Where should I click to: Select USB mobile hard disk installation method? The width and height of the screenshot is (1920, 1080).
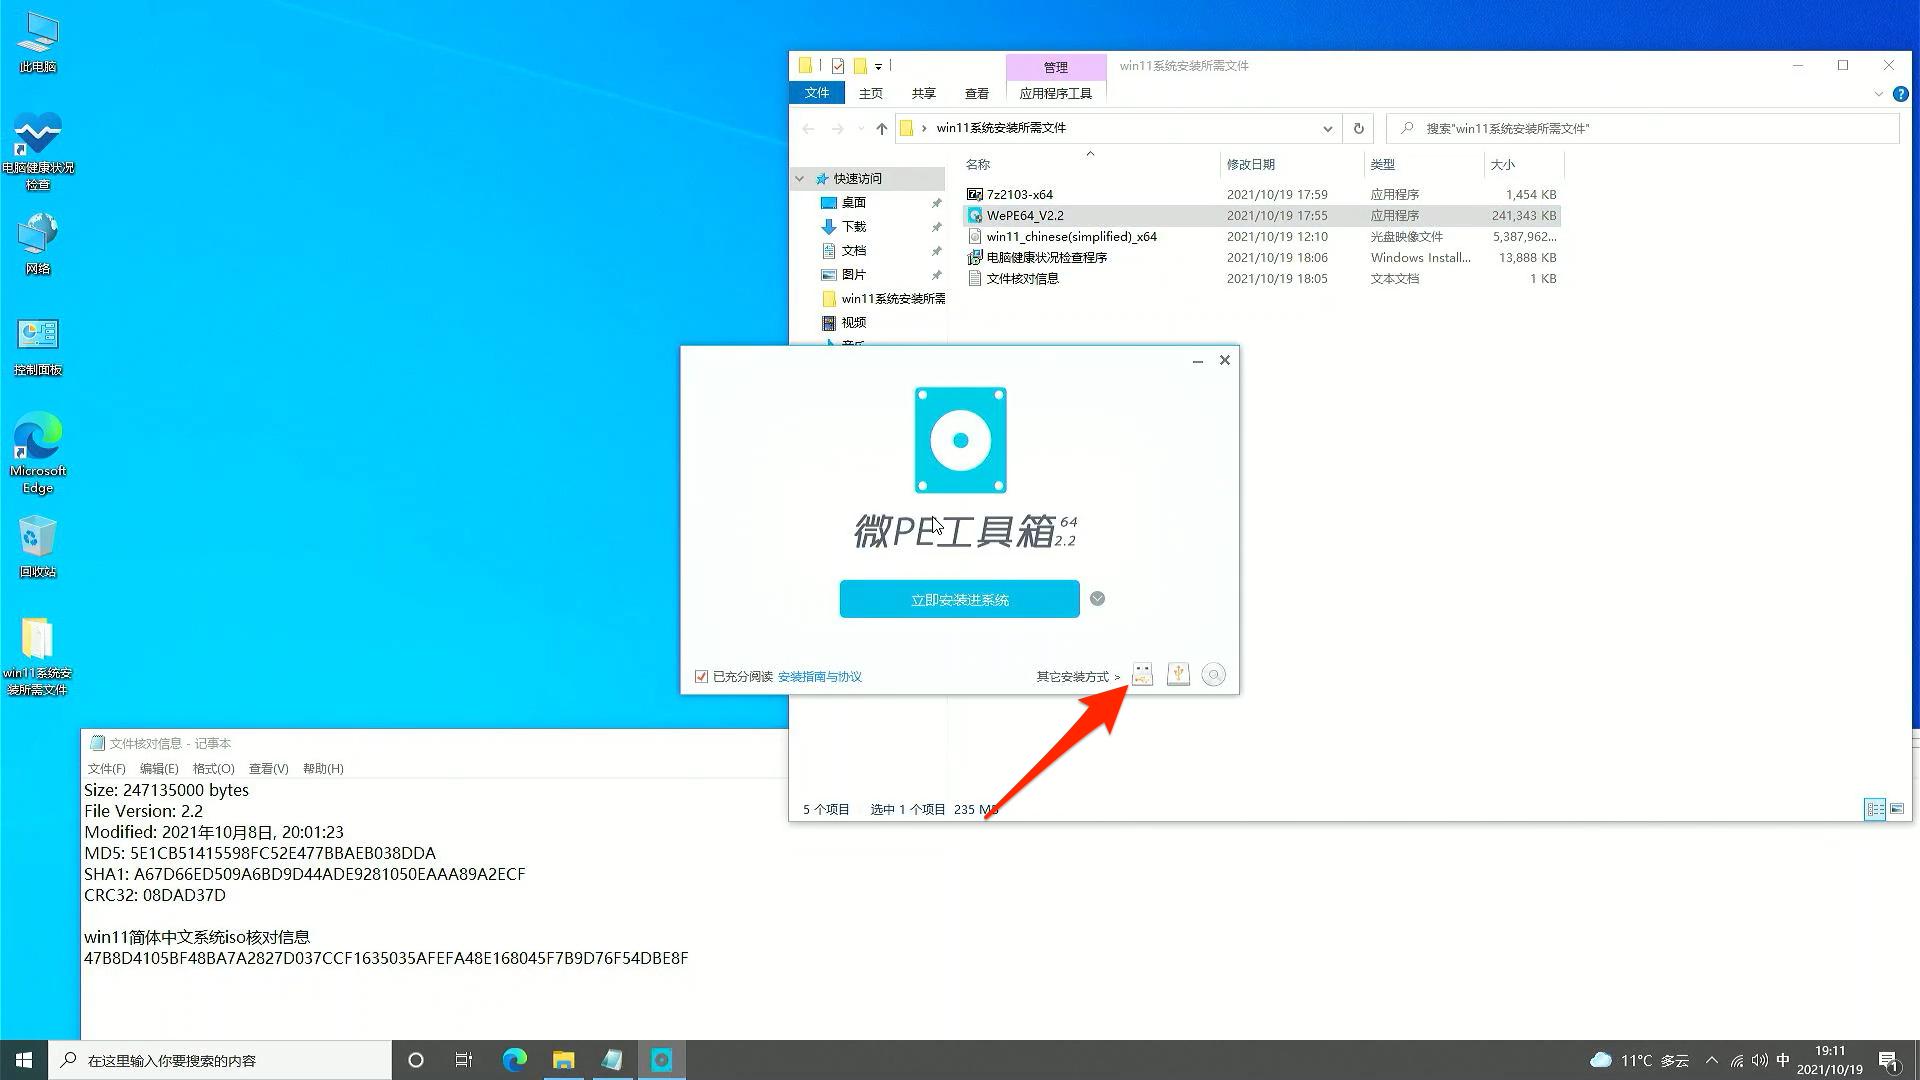click(1178, 674)
